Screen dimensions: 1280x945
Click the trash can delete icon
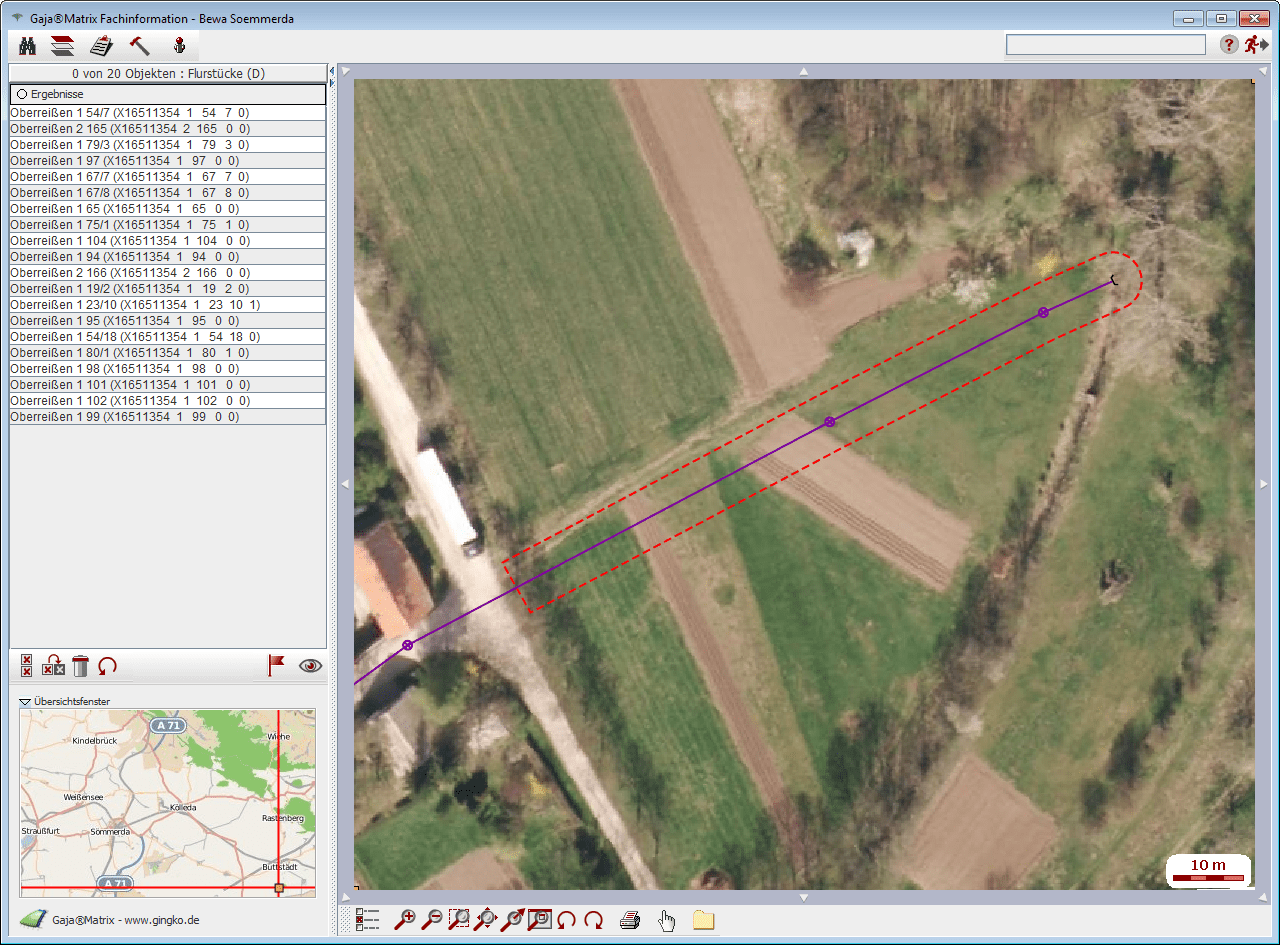click(81, 666)
